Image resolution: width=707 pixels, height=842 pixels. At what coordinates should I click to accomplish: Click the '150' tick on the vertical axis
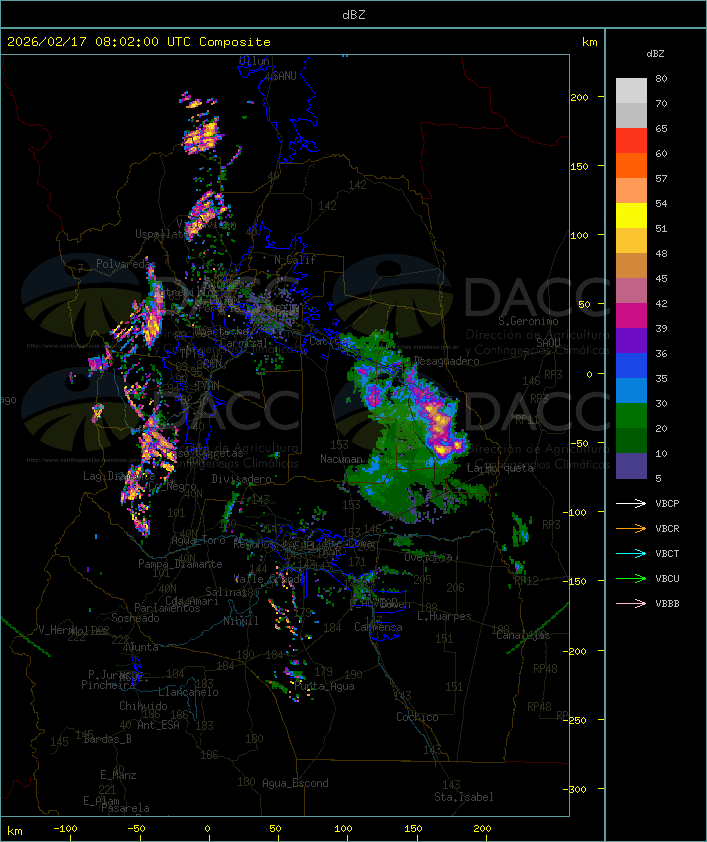[579, 166]
